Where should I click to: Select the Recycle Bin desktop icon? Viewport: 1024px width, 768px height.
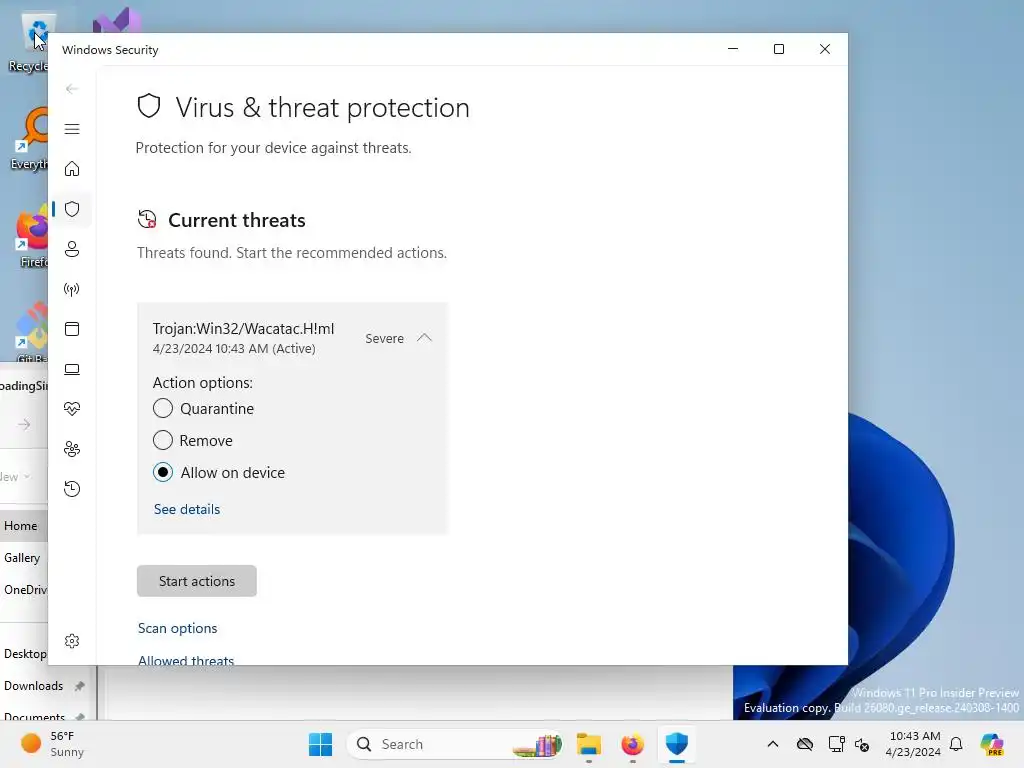tap(31, 43)
